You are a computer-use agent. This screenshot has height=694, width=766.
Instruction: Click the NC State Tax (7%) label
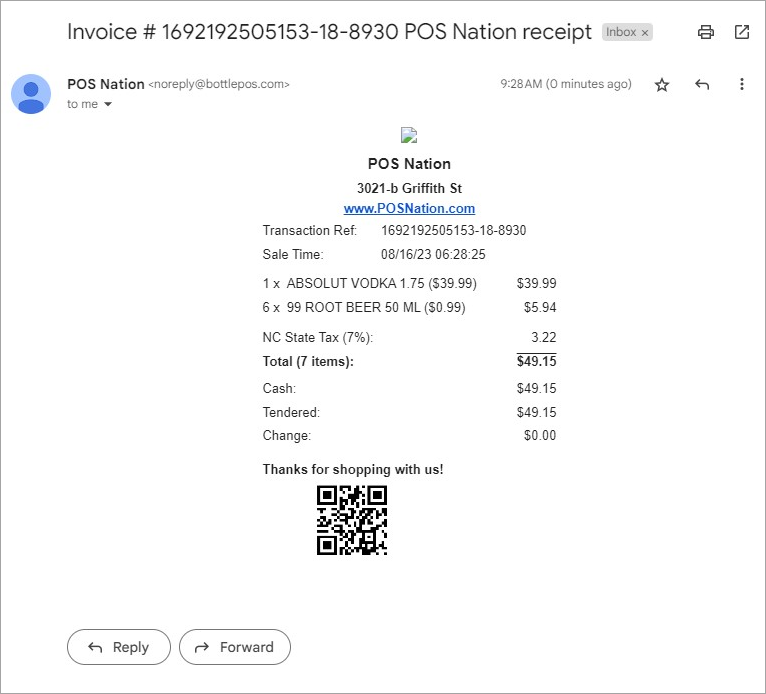(x=318, y=337)
